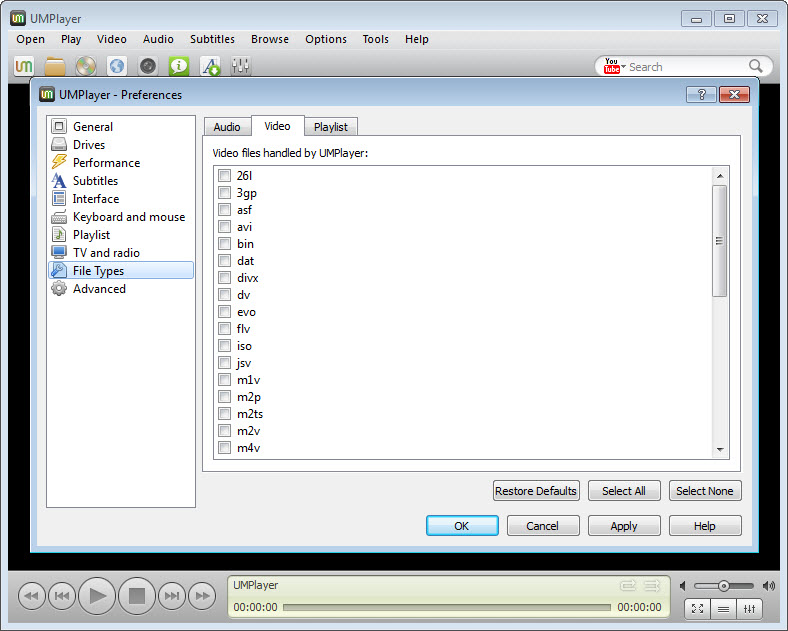The width and height of the screenshot is (788, 631).
Task: Click the fast forward button
Action: click(202, 596)
